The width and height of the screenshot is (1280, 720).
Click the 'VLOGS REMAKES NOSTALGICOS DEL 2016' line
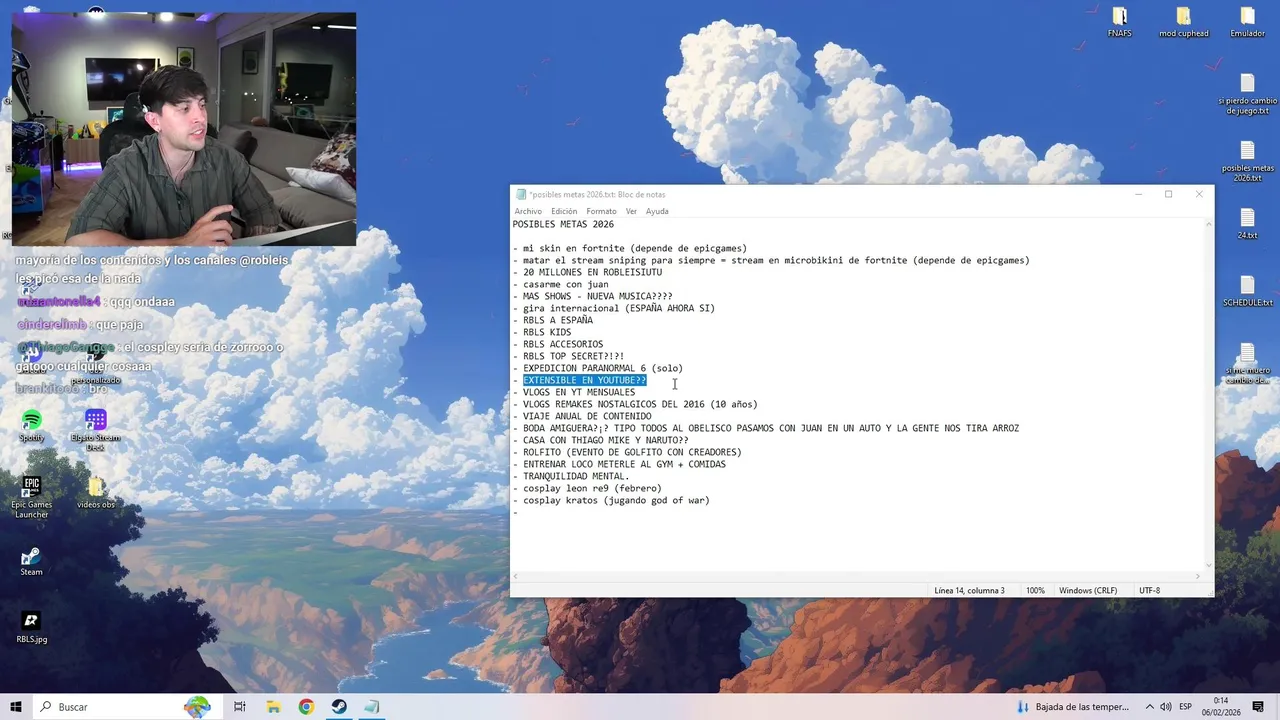tap(635, 404)
